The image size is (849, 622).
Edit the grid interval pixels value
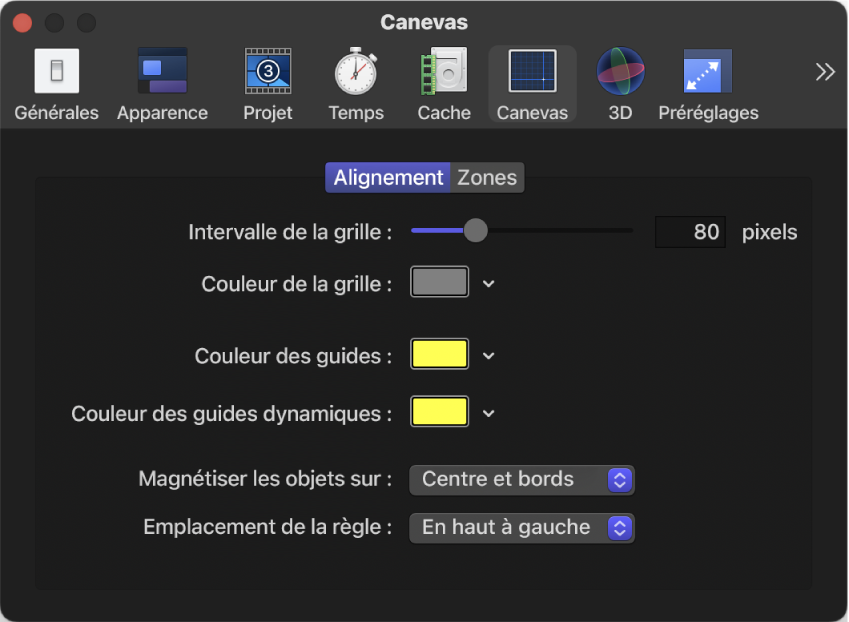690,231
